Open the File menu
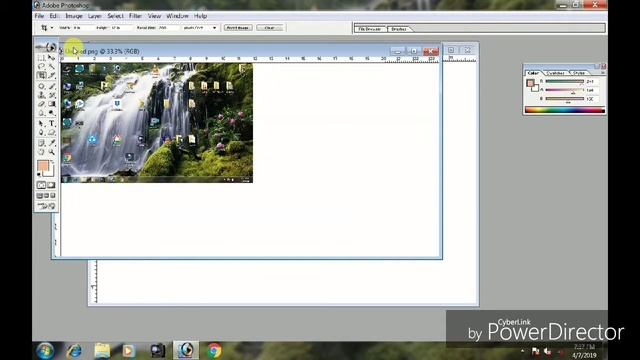Viewport: 640px width, 360px height. (39, 16)
